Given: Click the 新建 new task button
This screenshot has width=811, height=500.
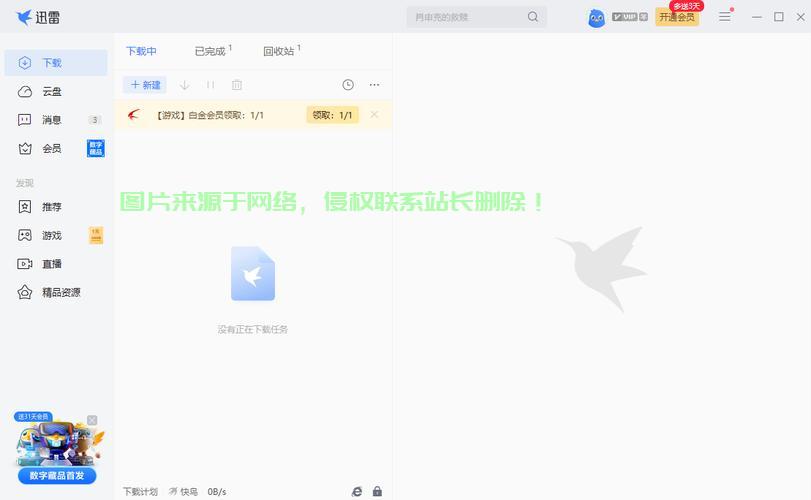Looking at the screenshot, I should point(145,85).
